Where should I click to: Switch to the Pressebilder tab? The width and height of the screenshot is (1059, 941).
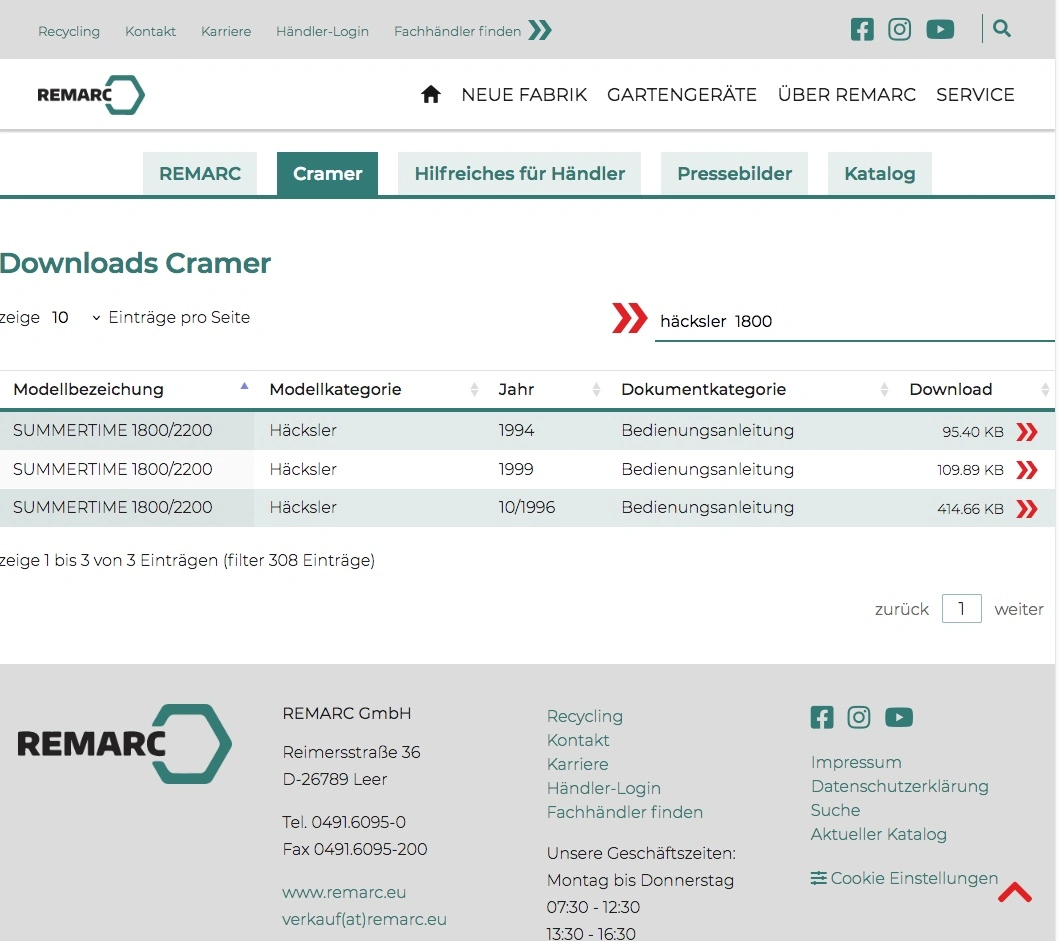734,174
